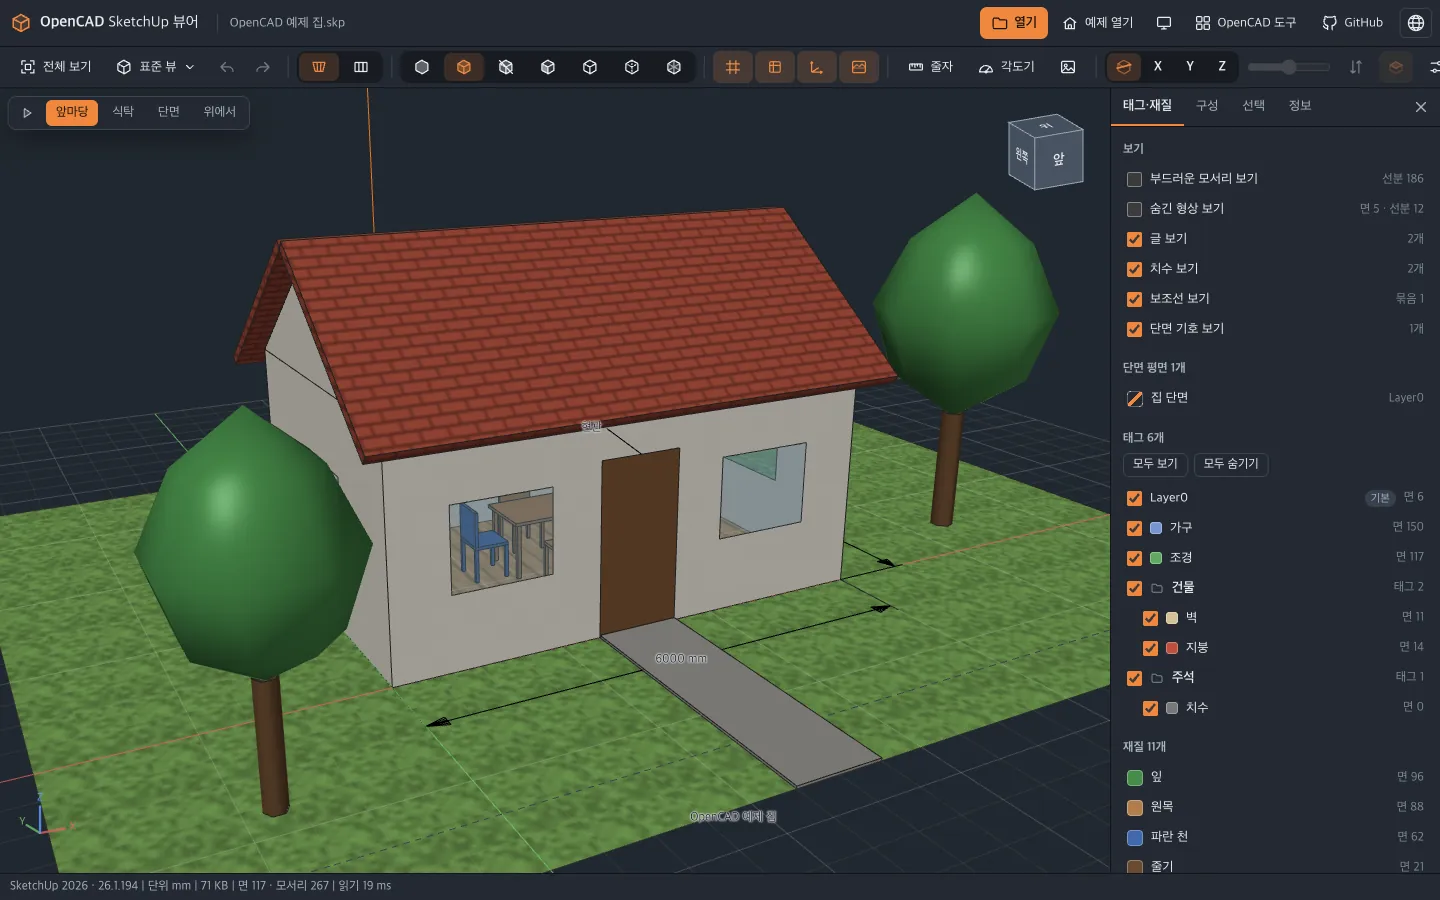This screenshot has height=900, width=1440.
Task: Open the language globe icon
Action: [1416, 23]
